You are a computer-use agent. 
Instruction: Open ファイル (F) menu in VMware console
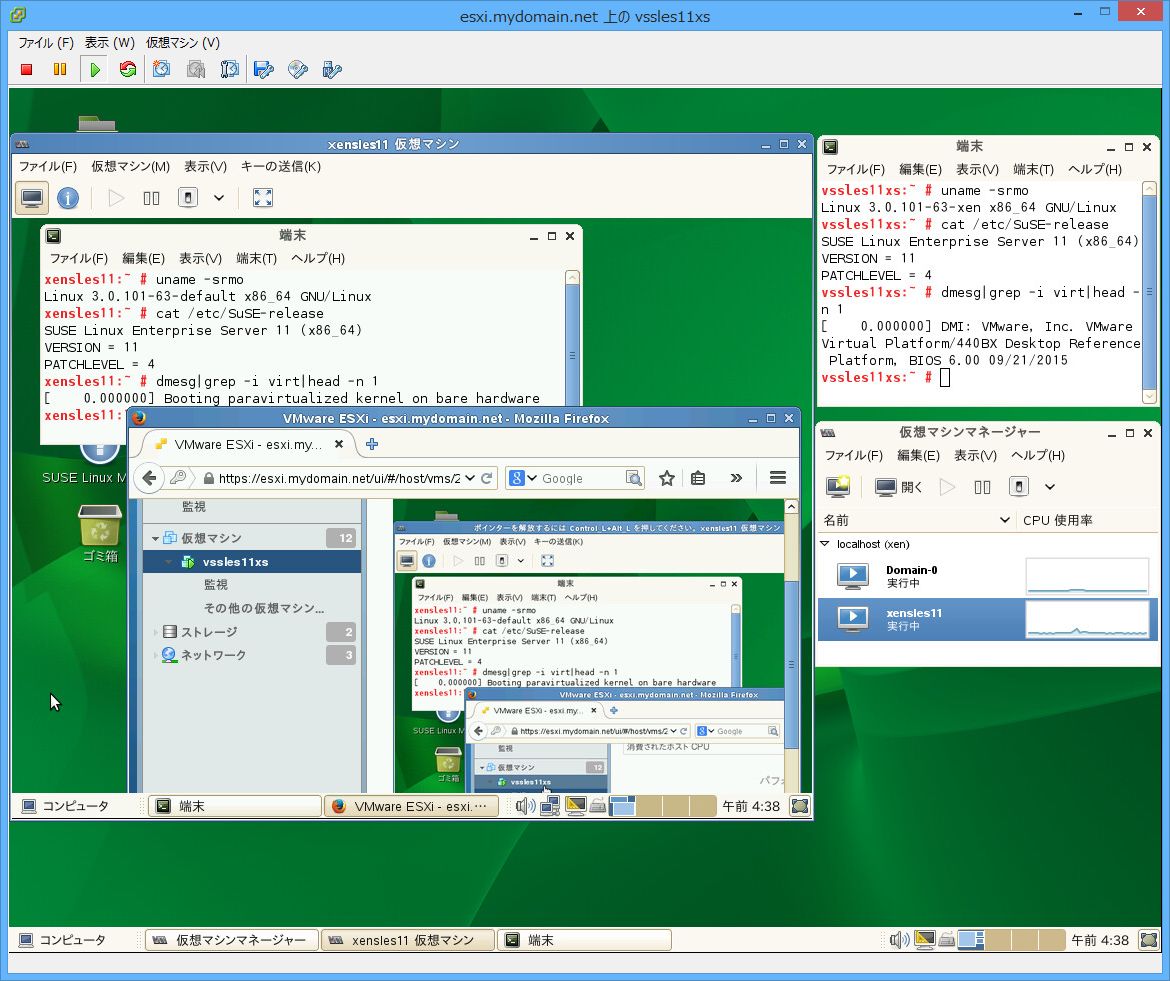46,43
